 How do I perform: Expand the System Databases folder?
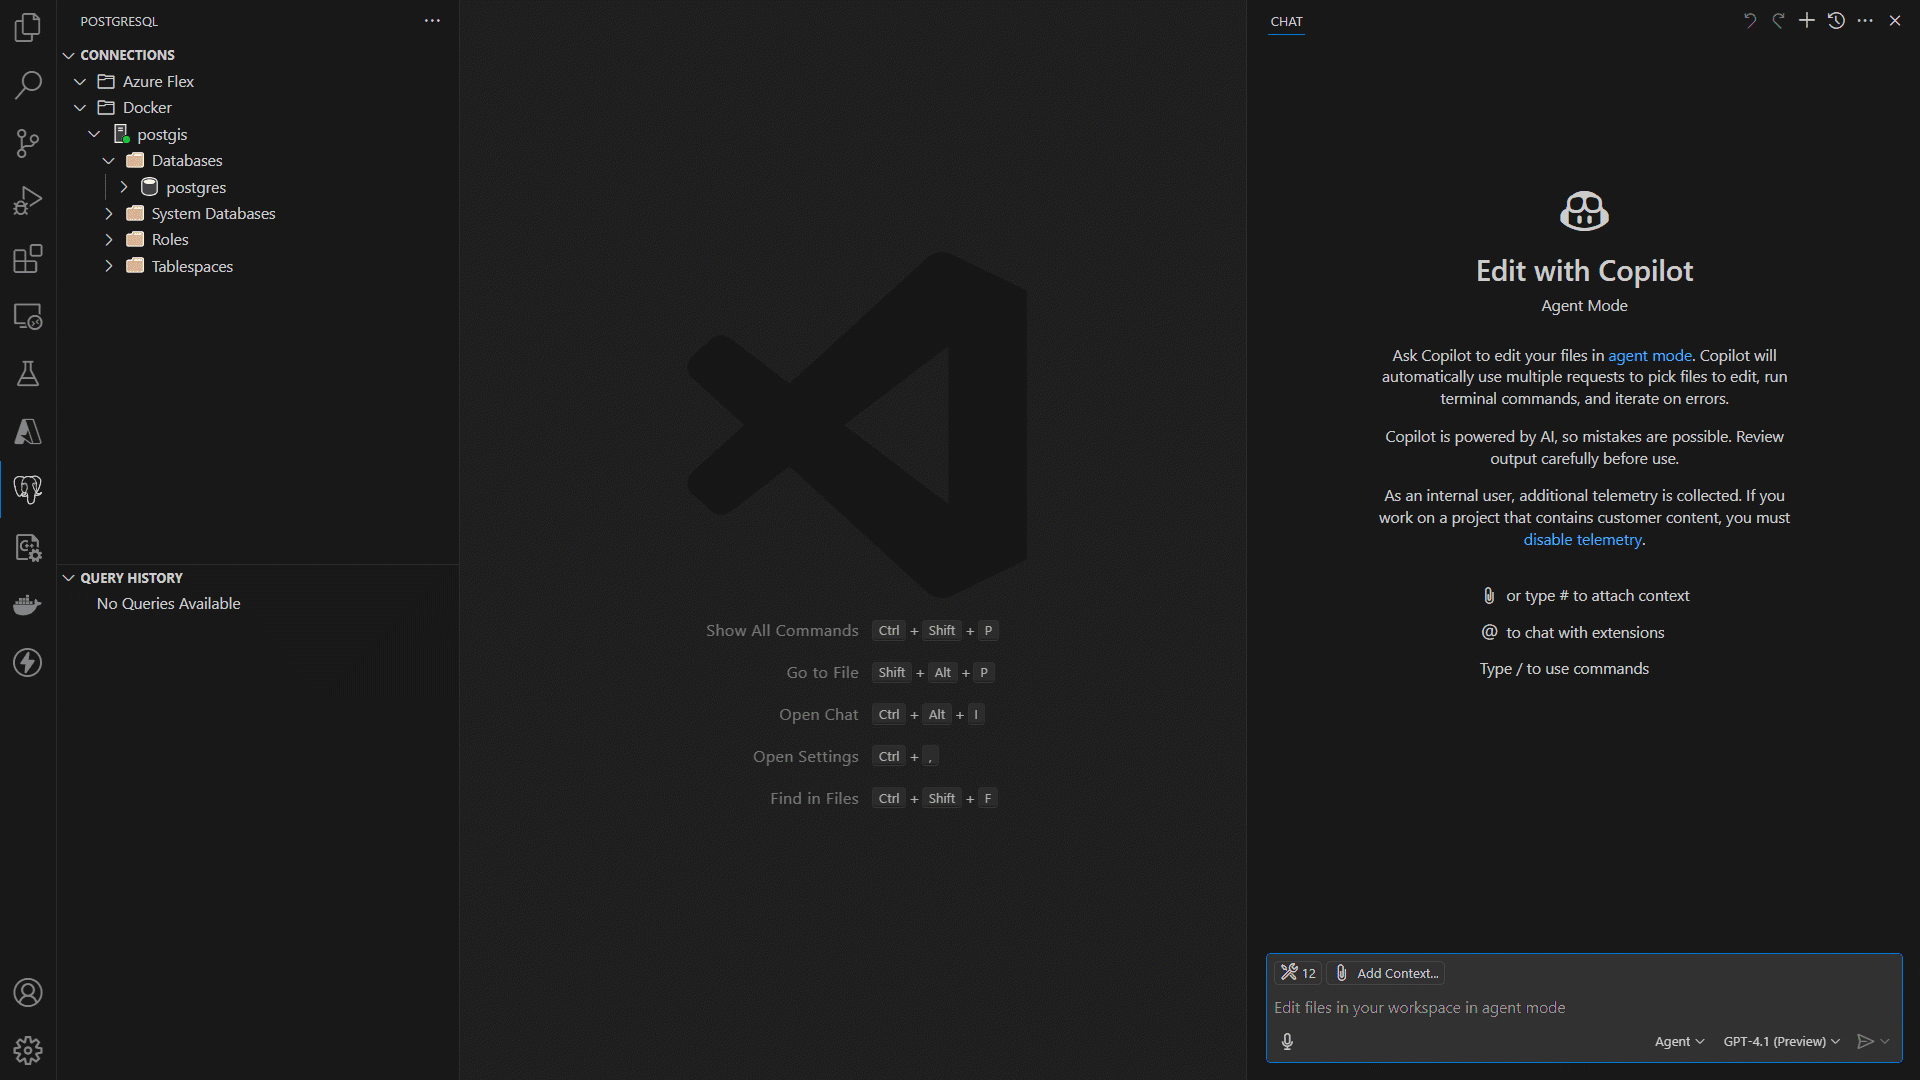point(109,213)
